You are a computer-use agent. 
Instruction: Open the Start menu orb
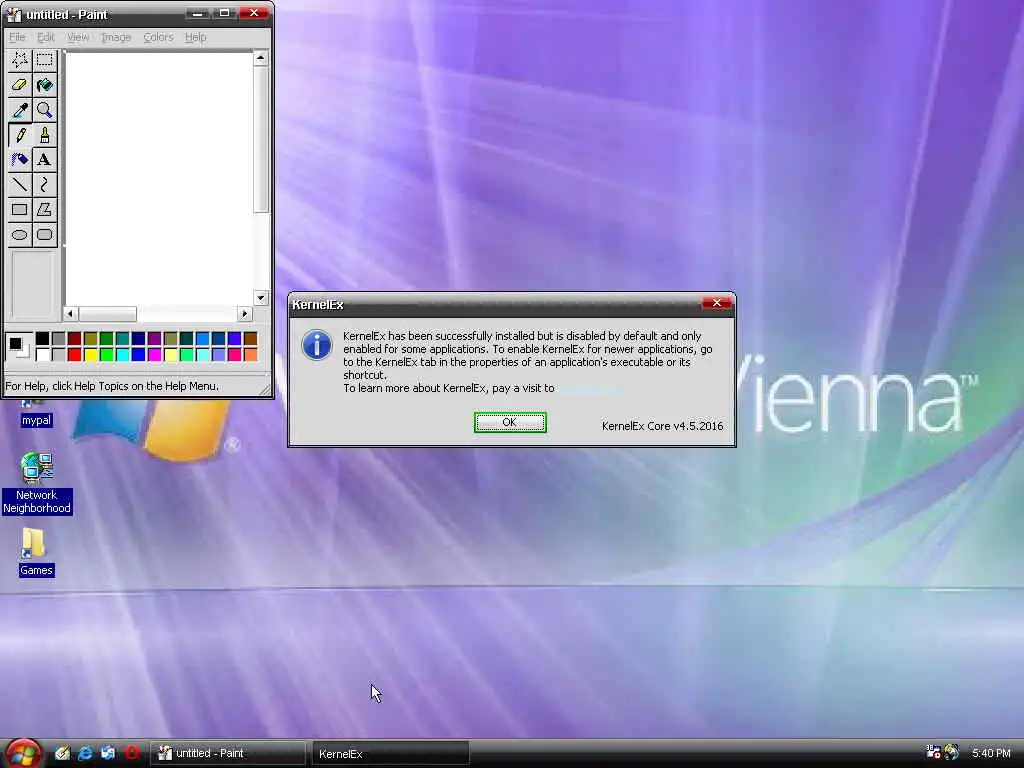(x=24, y=754)
